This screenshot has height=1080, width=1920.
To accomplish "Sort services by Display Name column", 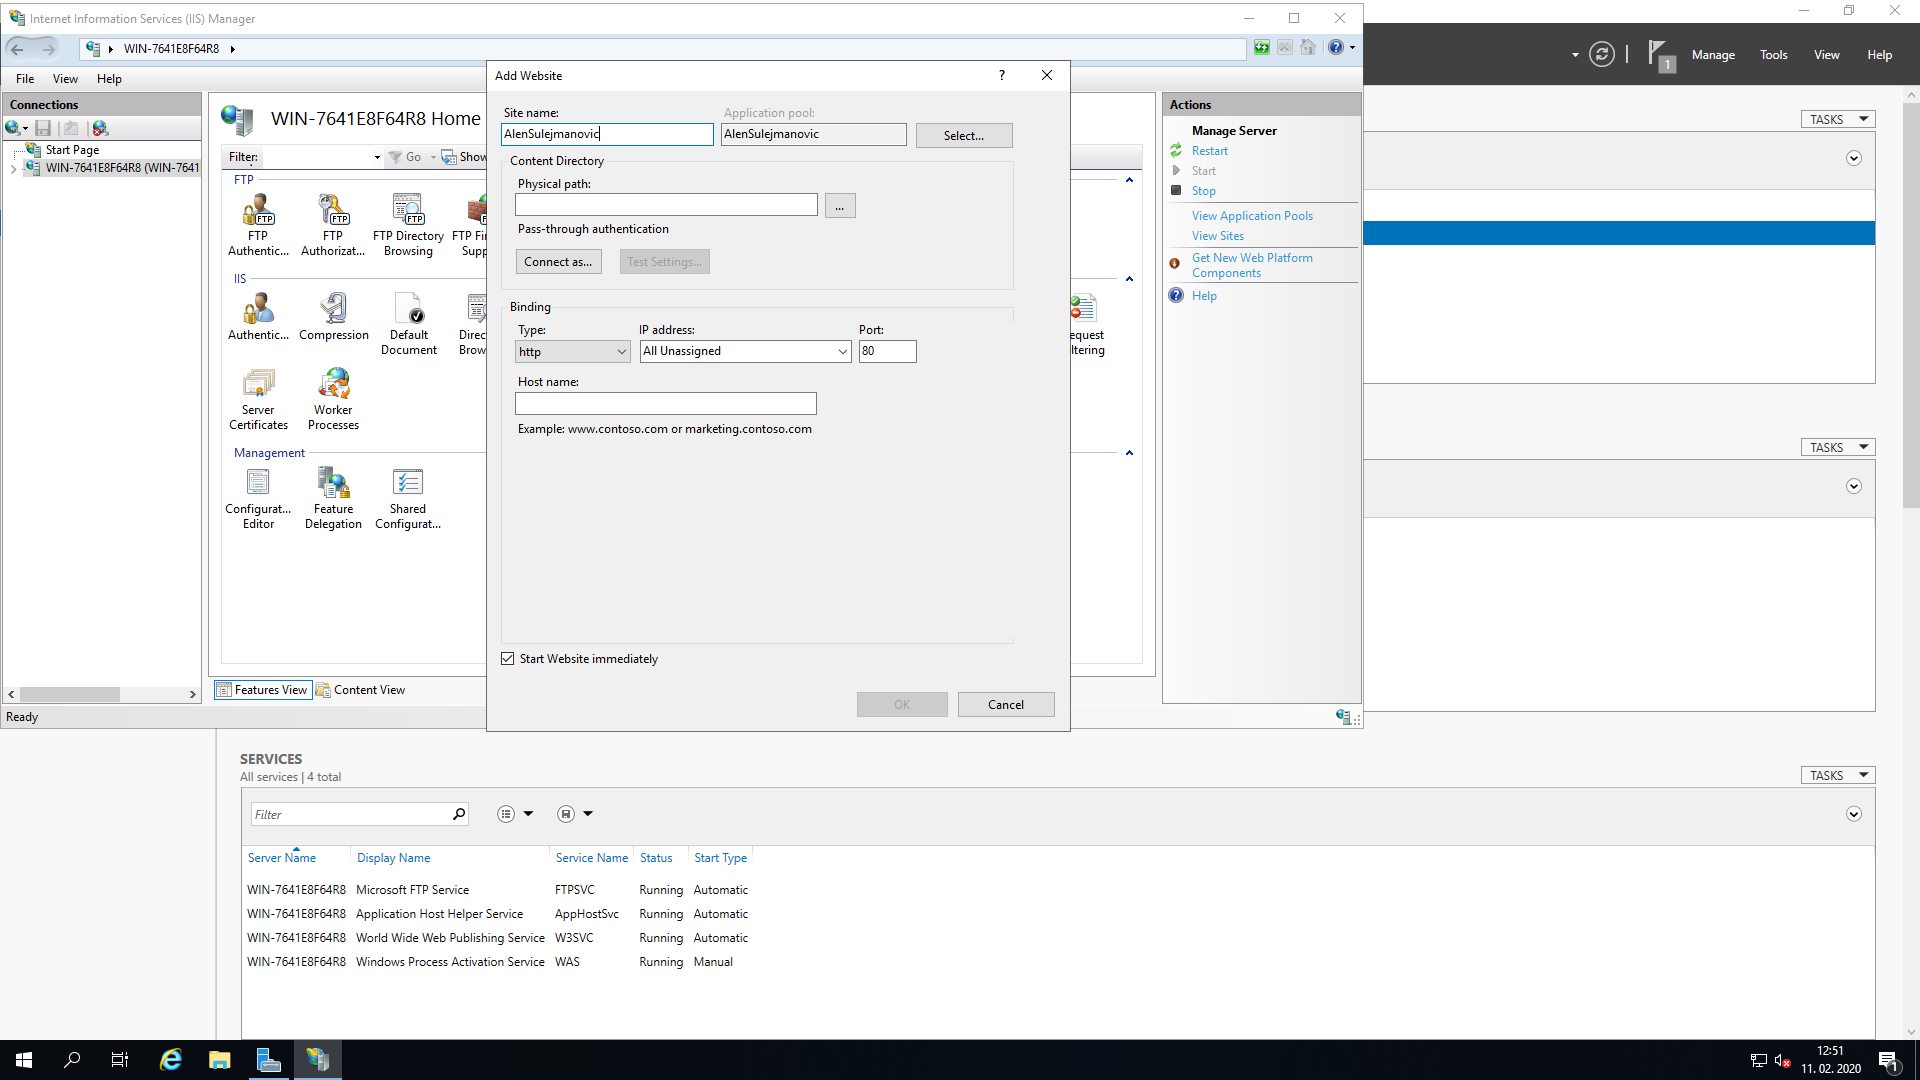I will [x=393, y=858].
